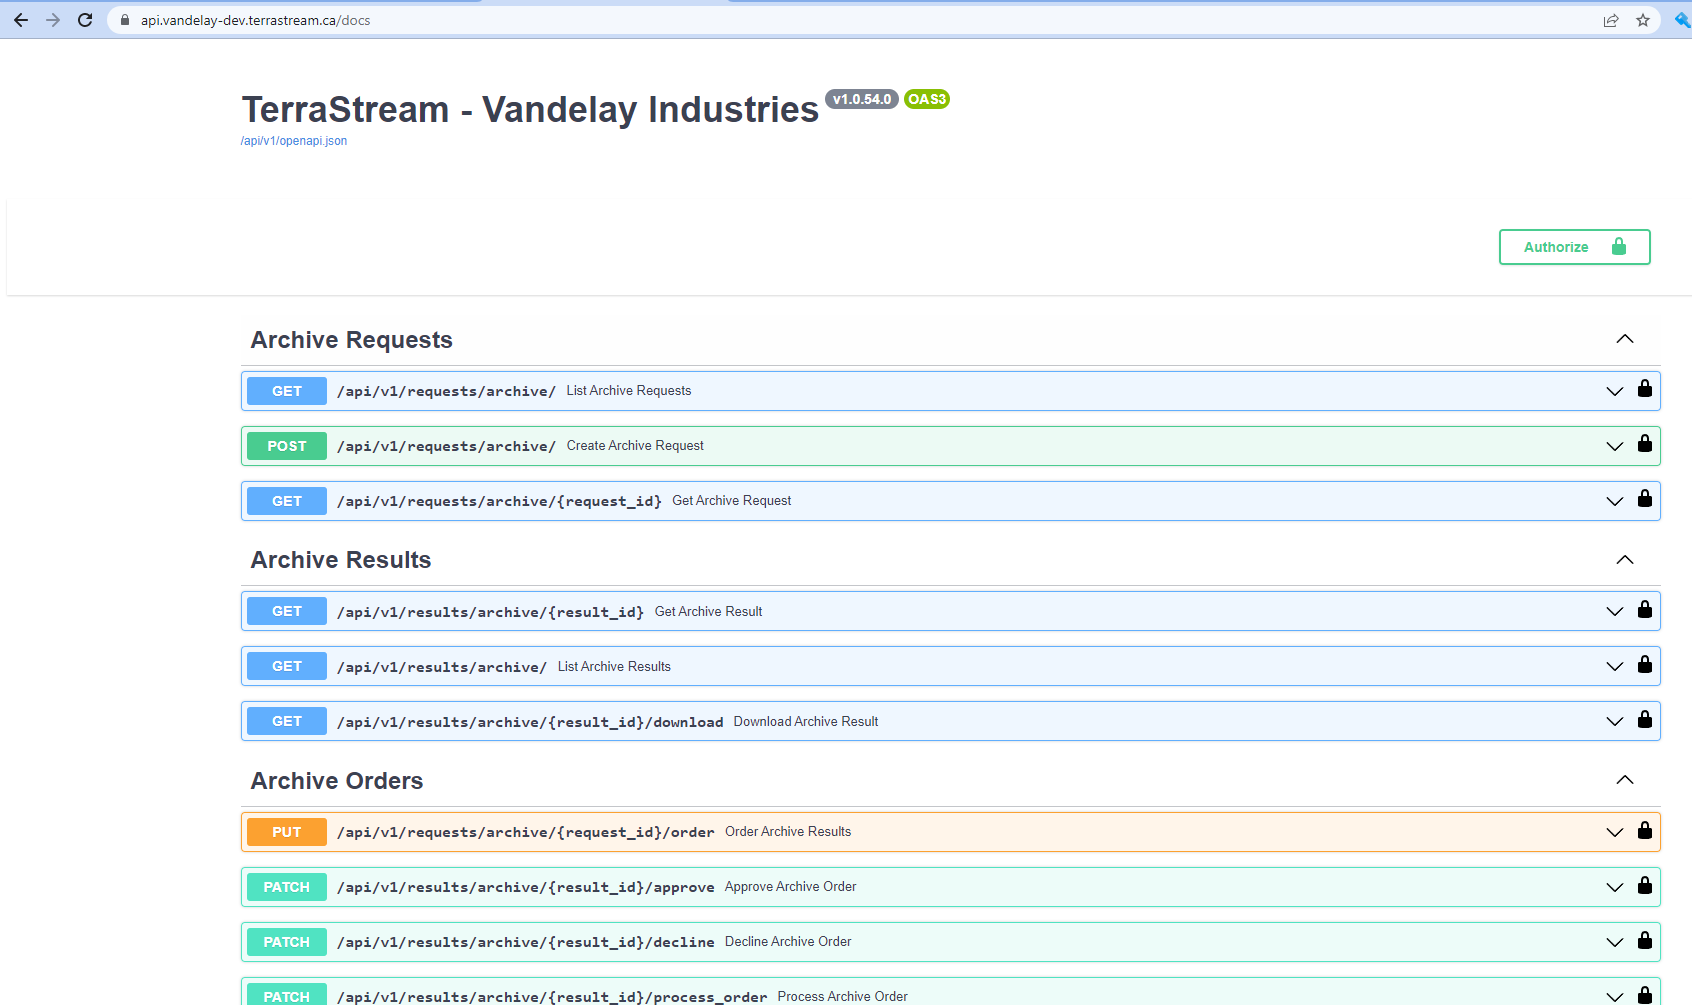Click path /api/v1/results/archive/{result_id}/decline
Screen dimensions: 1692x1005
(x=526, y=942)
